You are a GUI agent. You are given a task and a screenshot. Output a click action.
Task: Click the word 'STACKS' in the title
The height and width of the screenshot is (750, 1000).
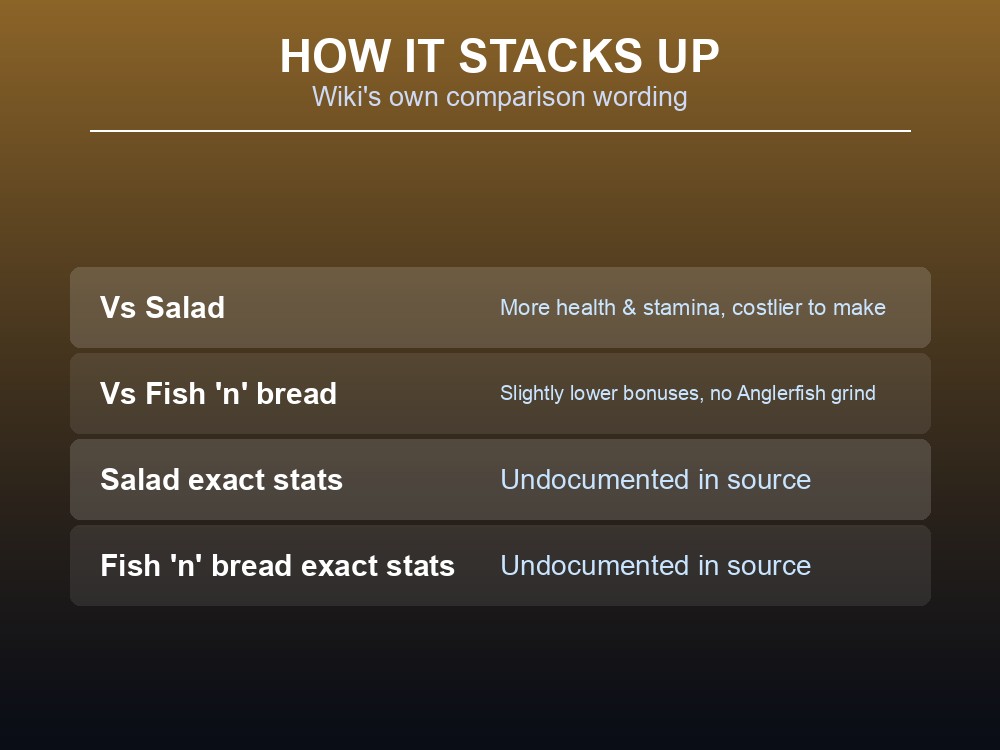(550, 56)
